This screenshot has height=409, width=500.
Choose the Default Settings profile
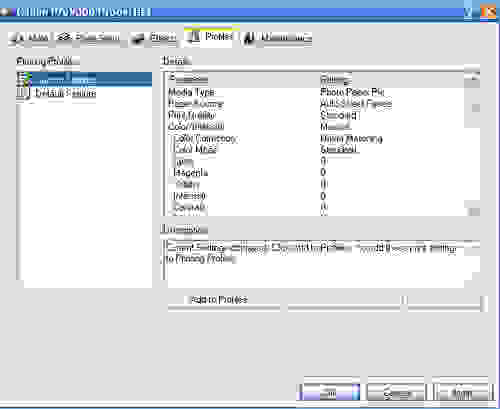pos(66,93)
